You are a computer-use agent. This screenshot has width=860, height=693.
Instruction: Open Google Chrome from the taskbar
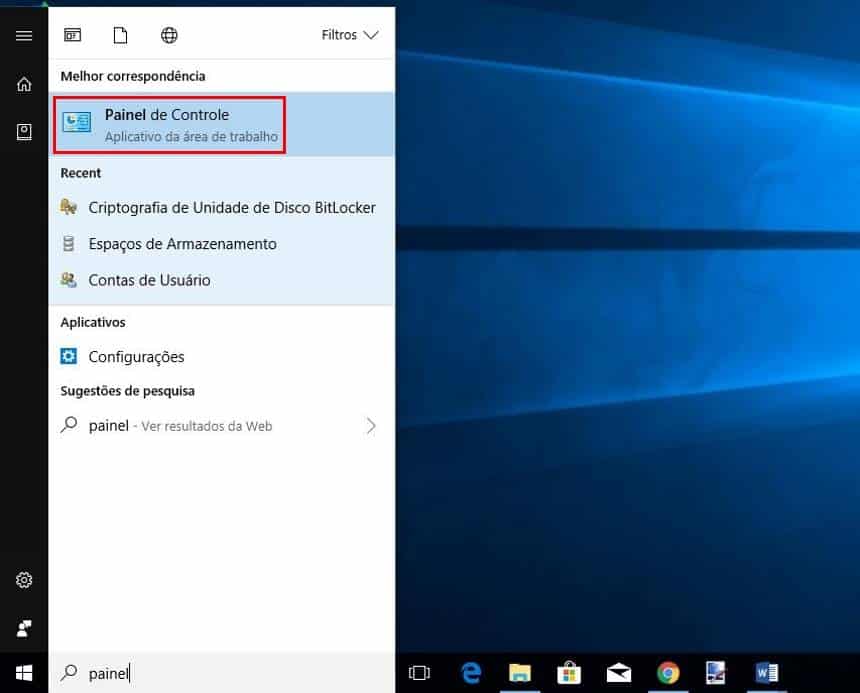668,673
